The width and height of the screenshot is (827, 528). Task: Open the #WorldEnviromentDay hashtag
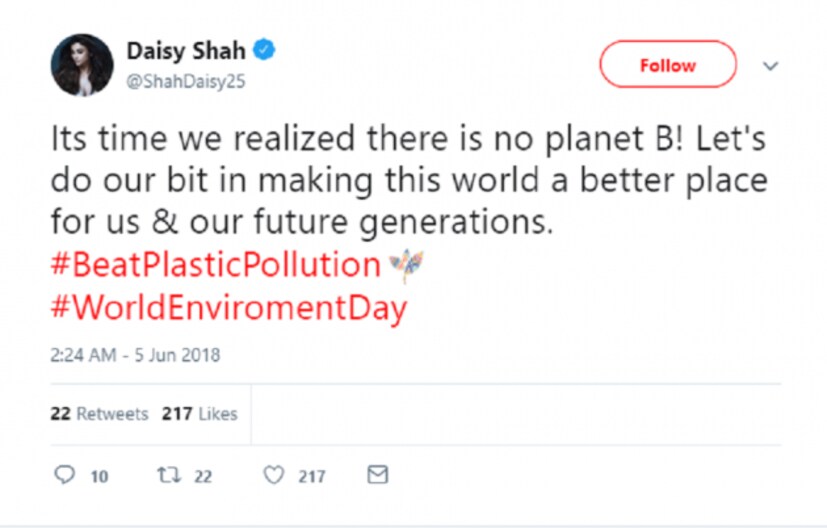pos(229,308)
